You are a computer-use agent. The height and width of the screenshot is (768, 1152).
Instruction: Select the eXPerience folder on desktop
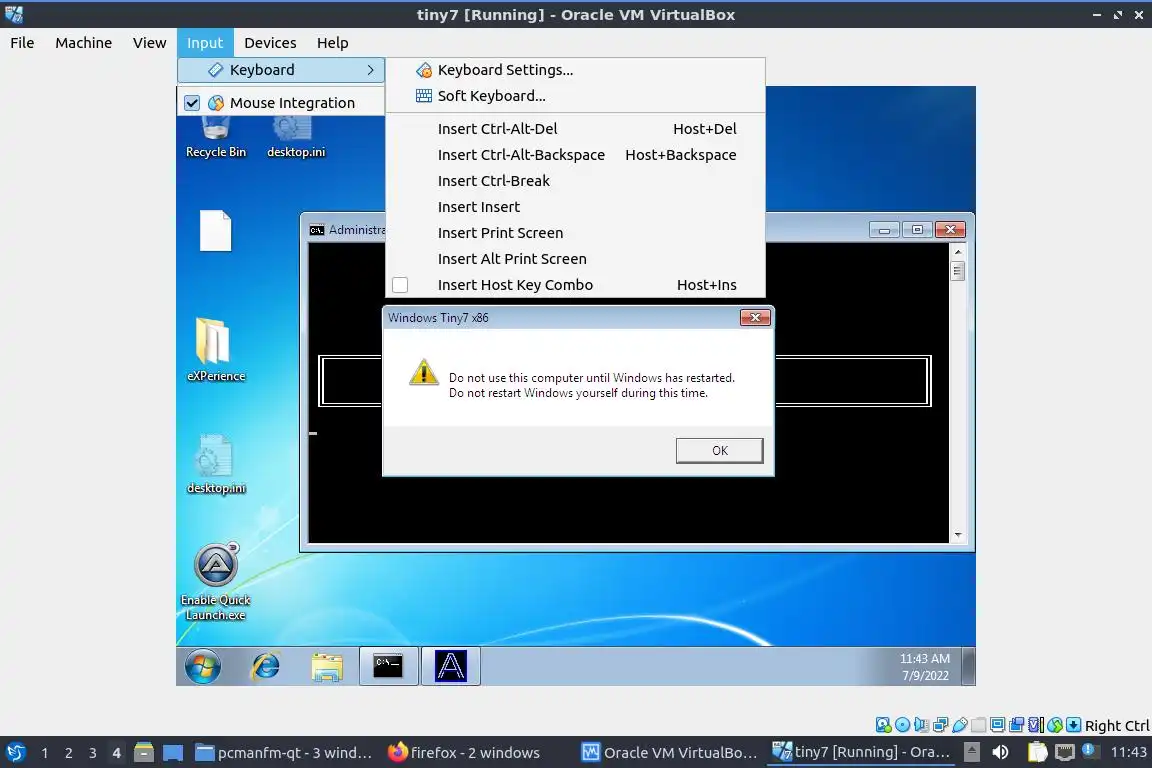[216, 350]
